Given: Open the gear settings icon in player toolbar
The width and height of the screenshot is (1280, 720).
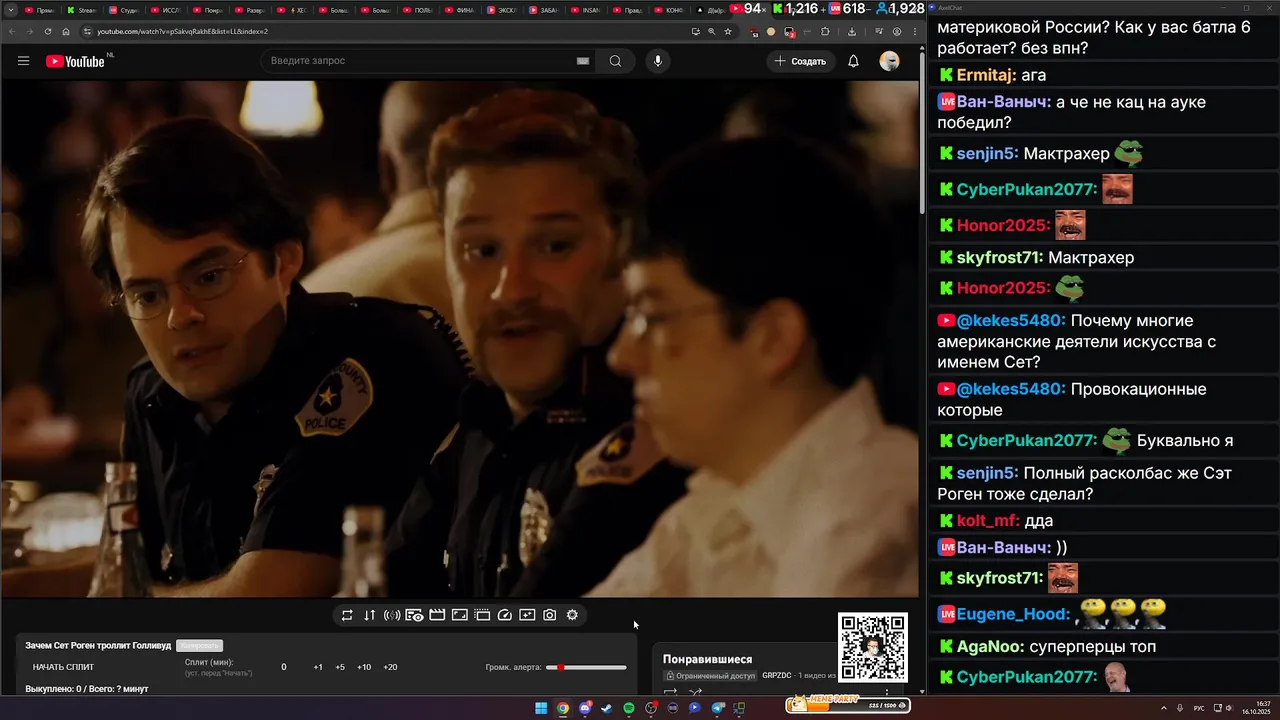Looking at the screenshot, I should (x=572, y=615).
